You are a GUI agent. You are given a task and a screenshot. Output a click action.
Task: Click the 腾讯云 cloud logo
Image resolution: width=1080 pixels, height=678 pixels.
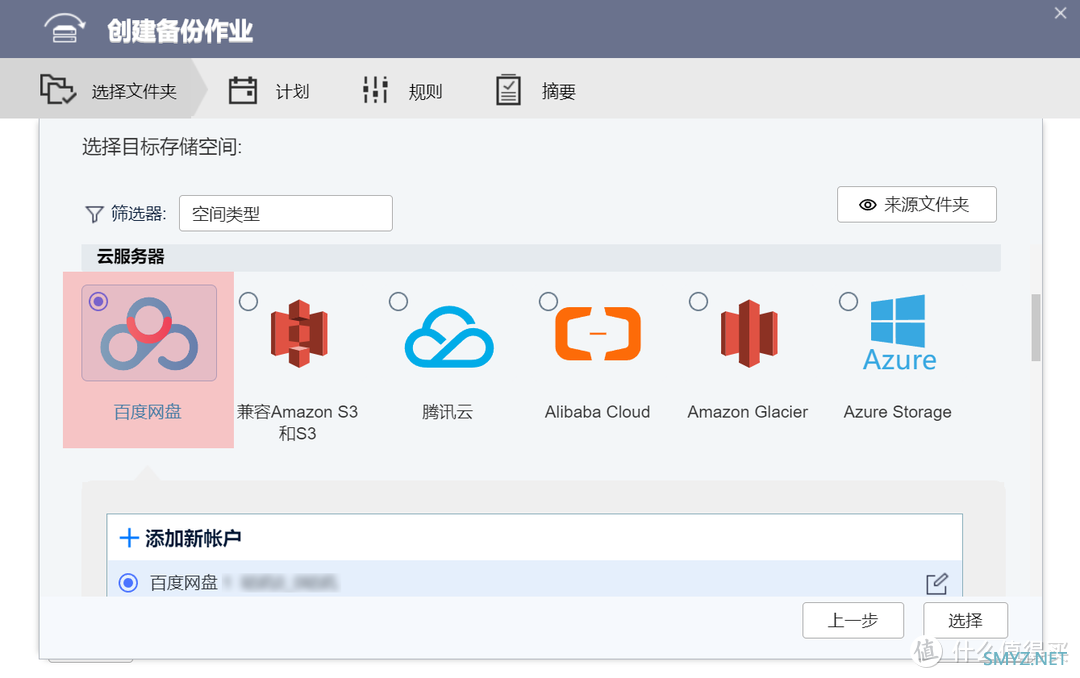tap(449, 336)
